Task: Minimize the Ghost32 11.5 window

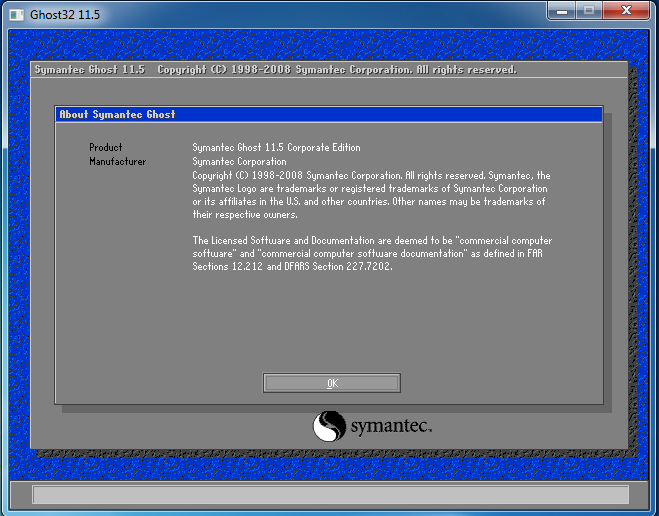Action: pyautogui.click(x=562, y=11)
